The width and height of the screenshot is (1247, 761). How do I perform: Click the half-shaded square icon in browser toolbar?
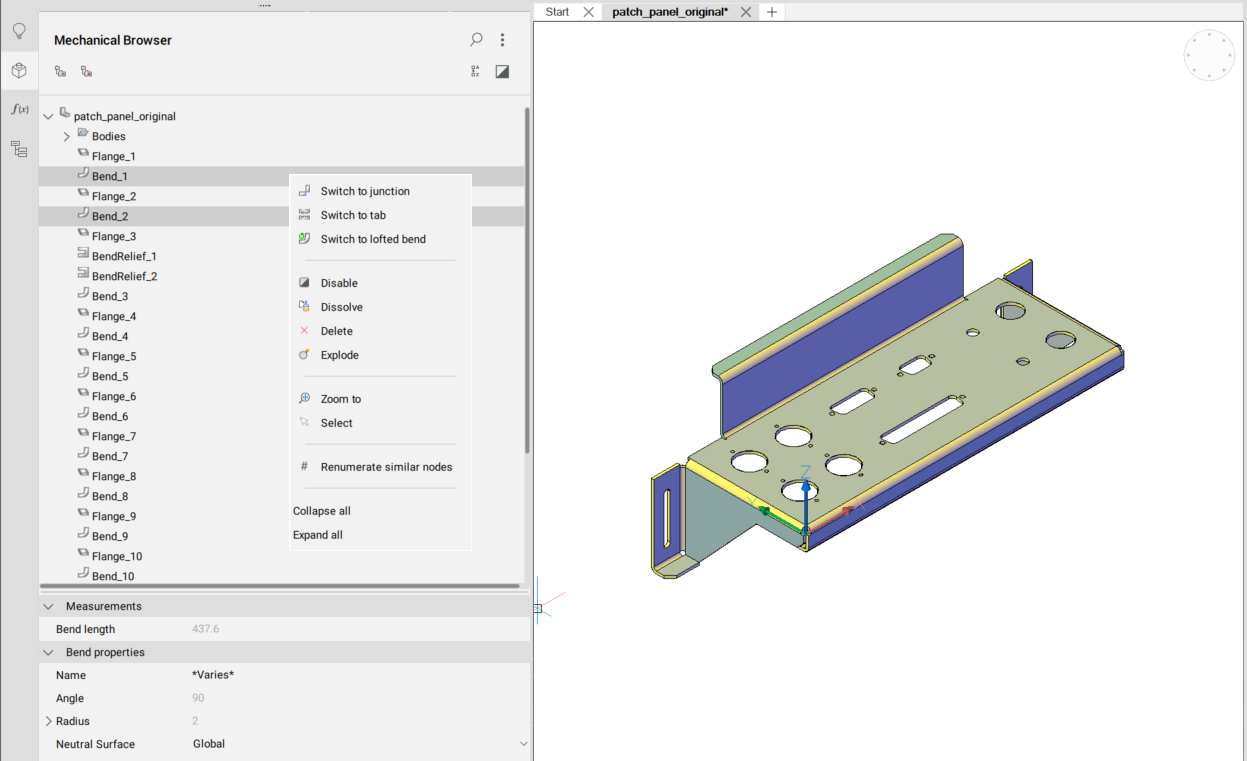click(502, 72)
